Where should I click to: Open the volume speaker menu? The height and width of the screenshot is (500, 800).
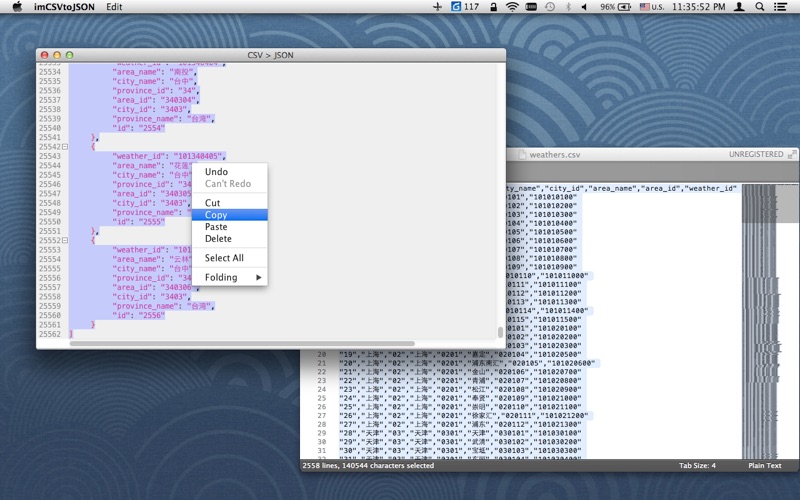pos(584,7)
